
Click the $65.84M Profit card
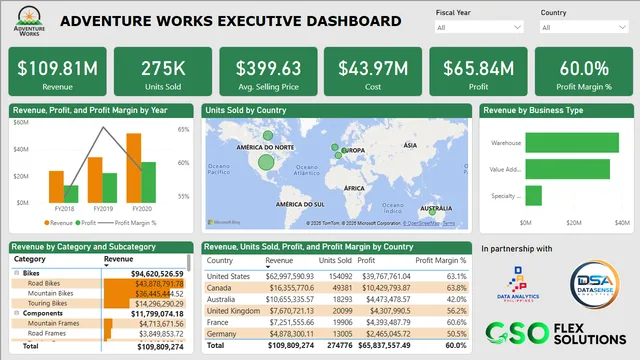tap(478, 71)
